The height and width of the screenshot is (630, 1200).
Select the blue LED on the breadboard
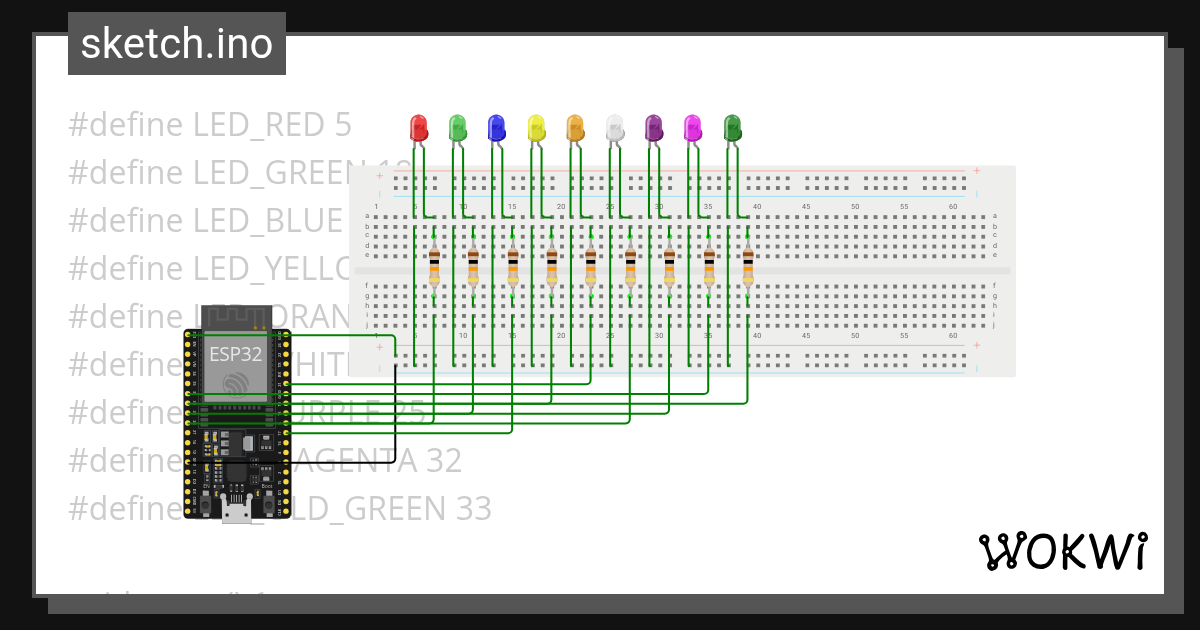pos(495,126)
